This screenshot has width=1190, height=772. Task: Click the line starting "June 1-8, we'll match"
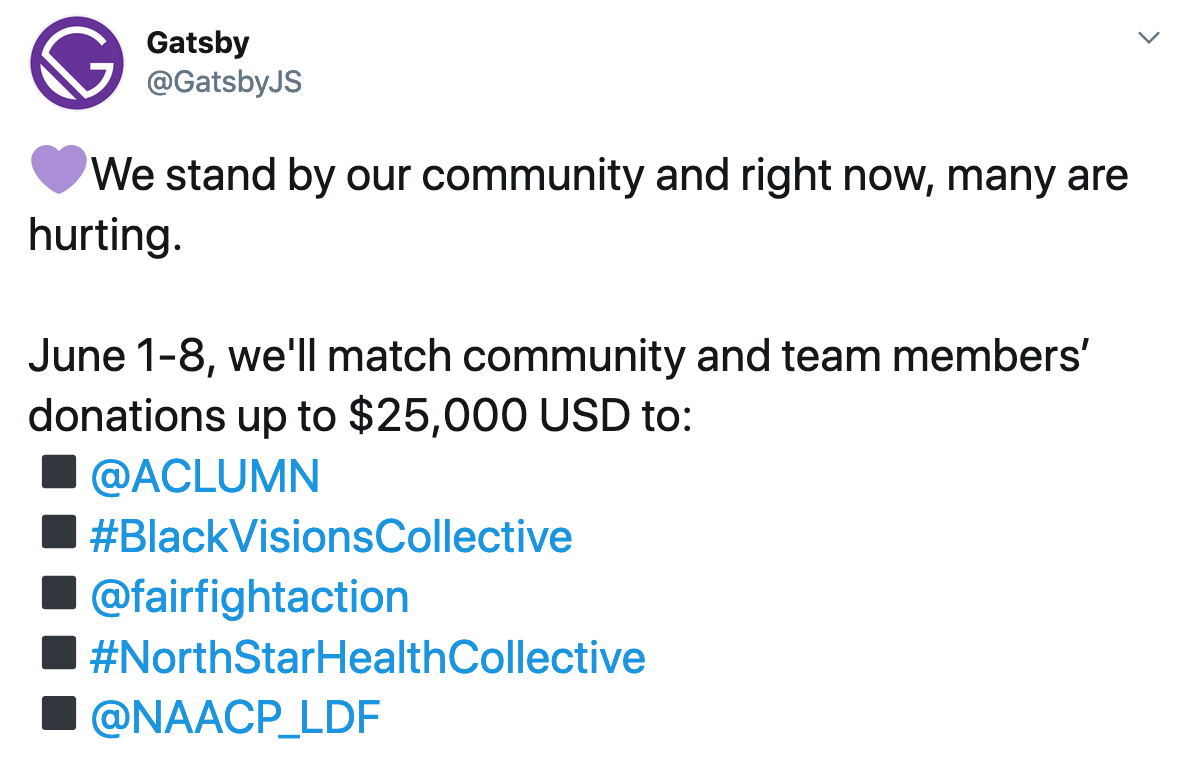[x=559, y=356]
